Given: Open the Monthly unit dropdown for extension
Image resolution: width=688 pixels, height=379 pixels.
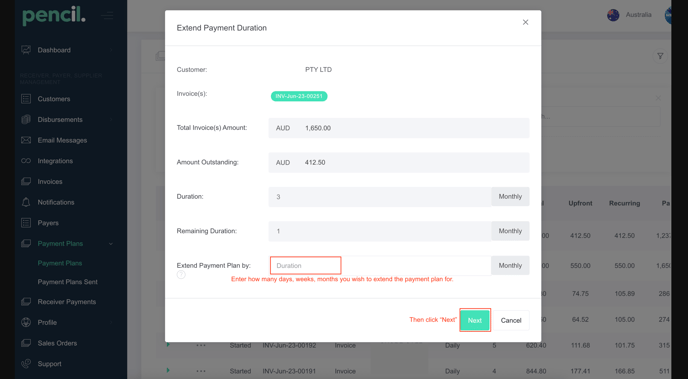Looking at the screenshot, I should [510, 265].
